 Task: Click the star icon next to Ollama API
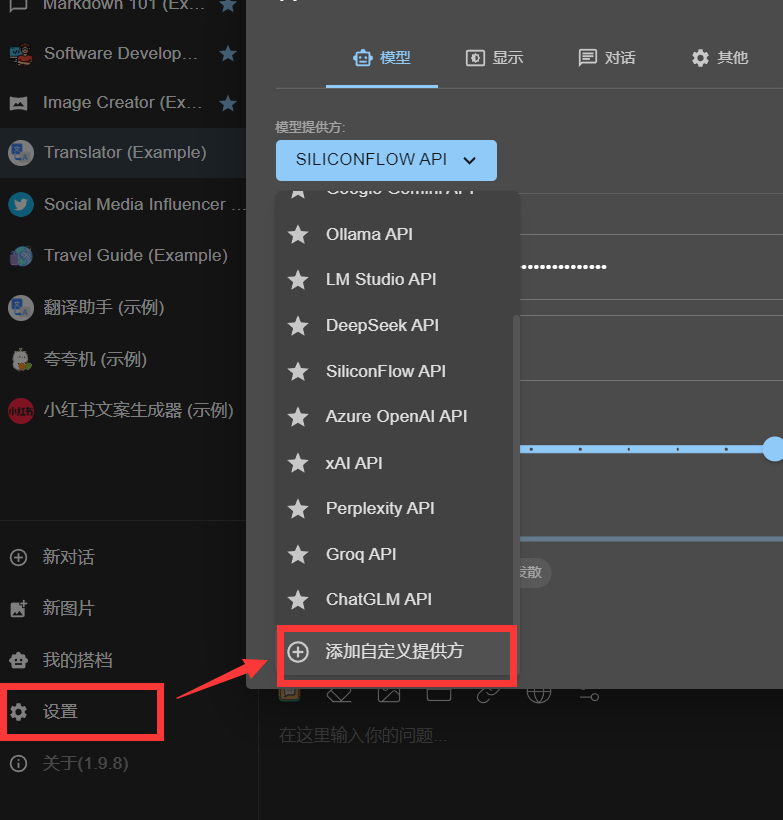(298, 234)
